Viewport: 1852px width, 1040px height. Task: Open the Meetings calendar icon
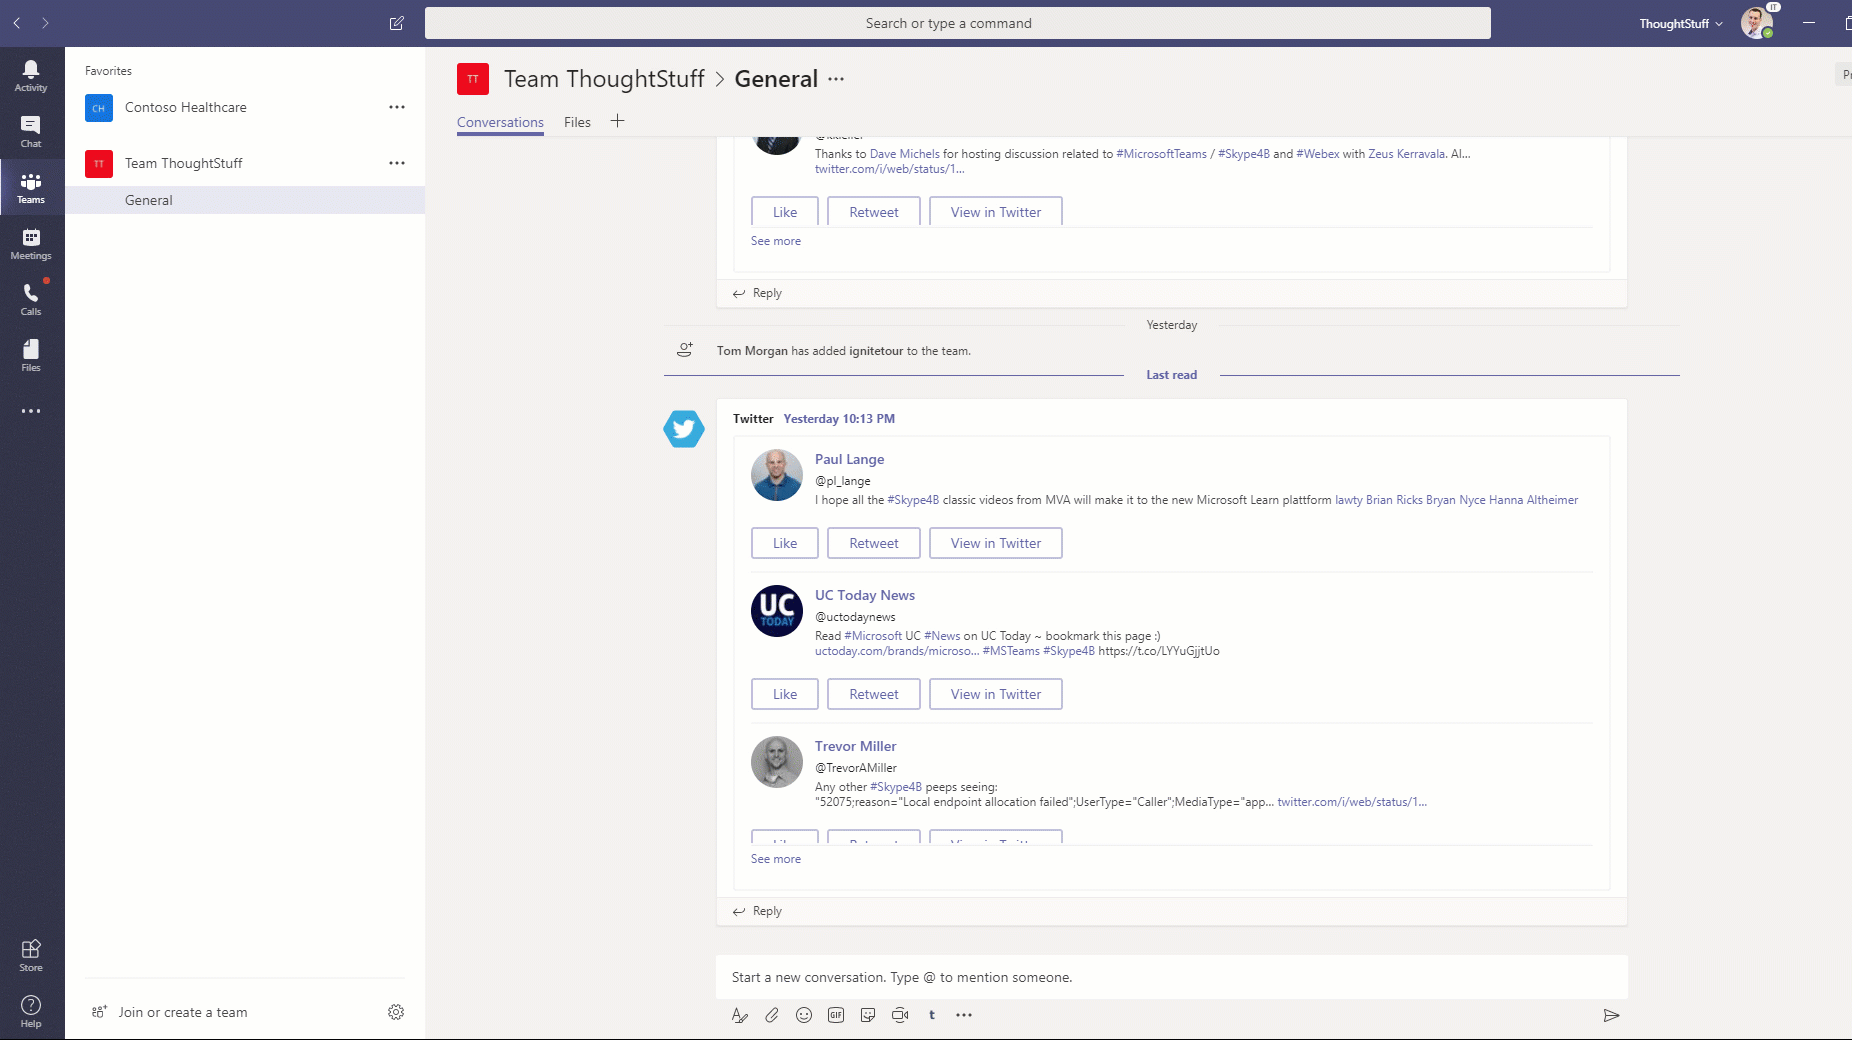pyautogui.click(x=31, y=243)
